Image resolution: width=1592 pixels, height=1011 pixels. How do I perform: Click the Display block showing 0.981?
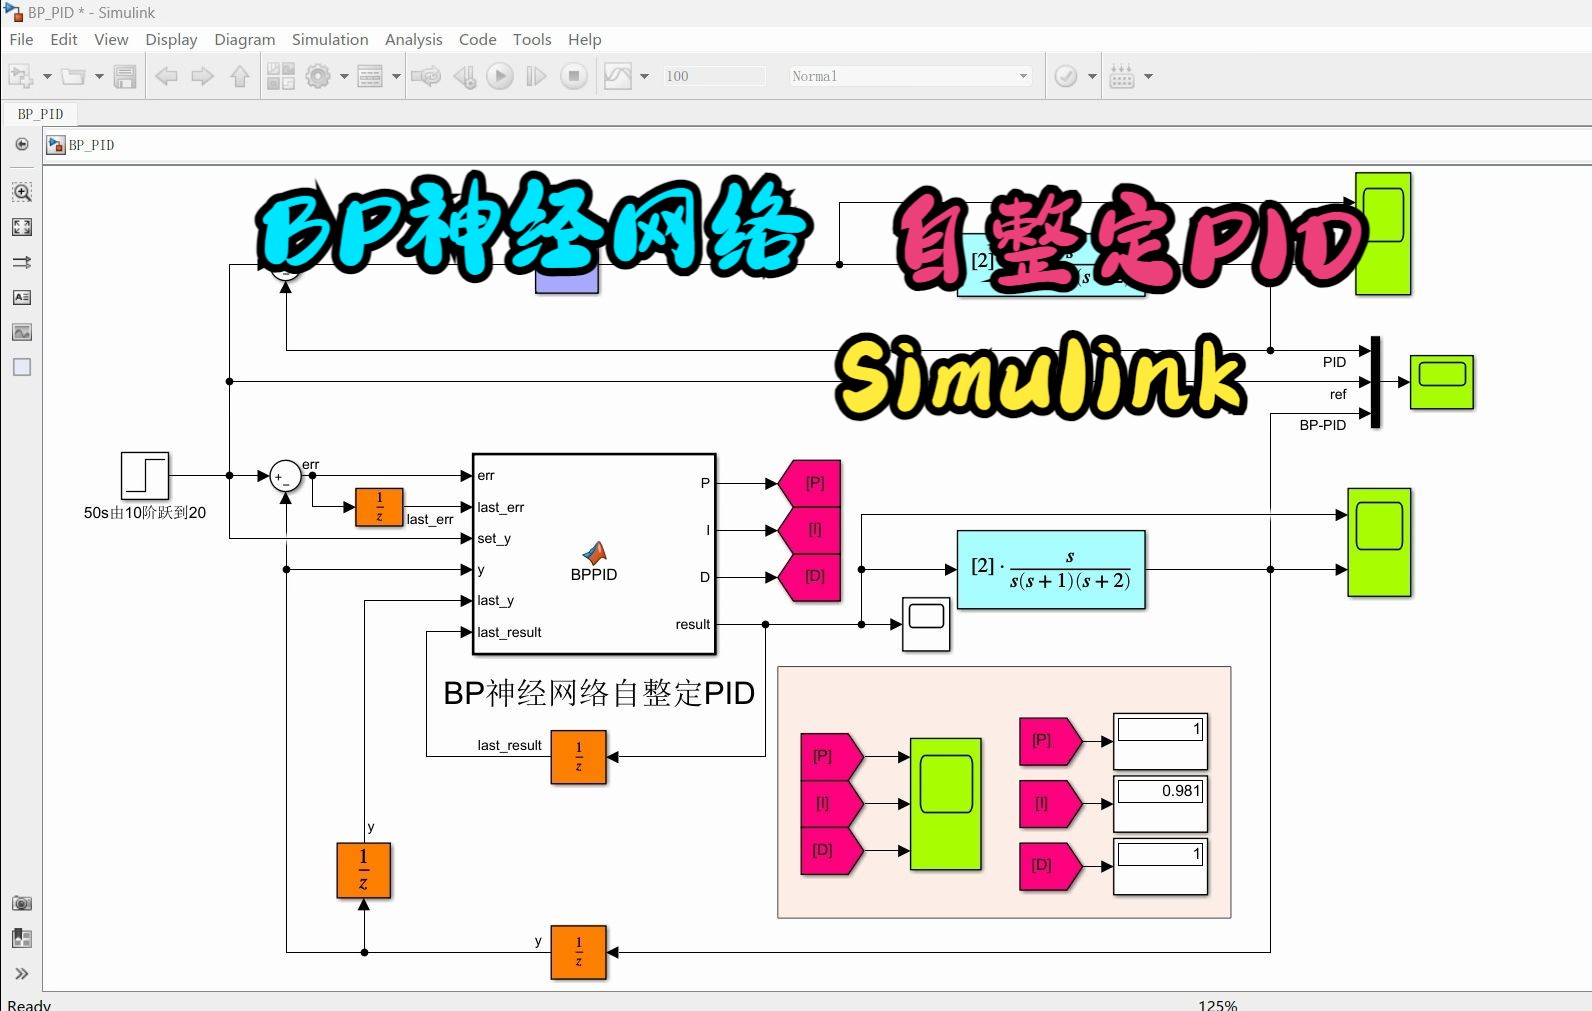(x=1161, y=803)
